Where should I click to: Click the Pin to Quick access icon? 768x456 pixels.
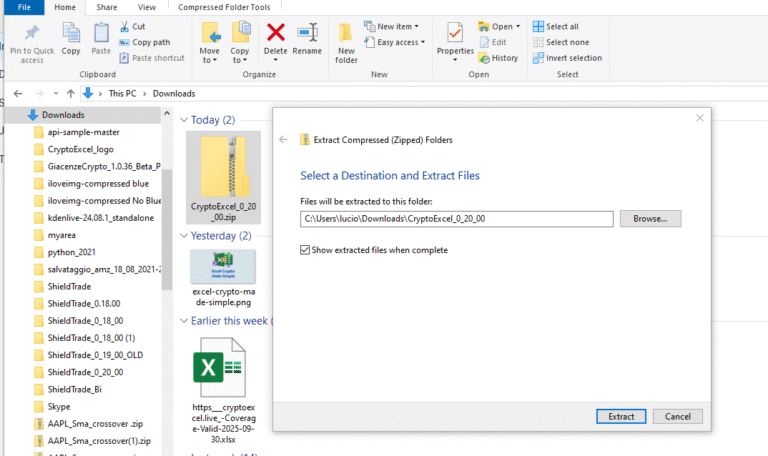click(32, 33)
